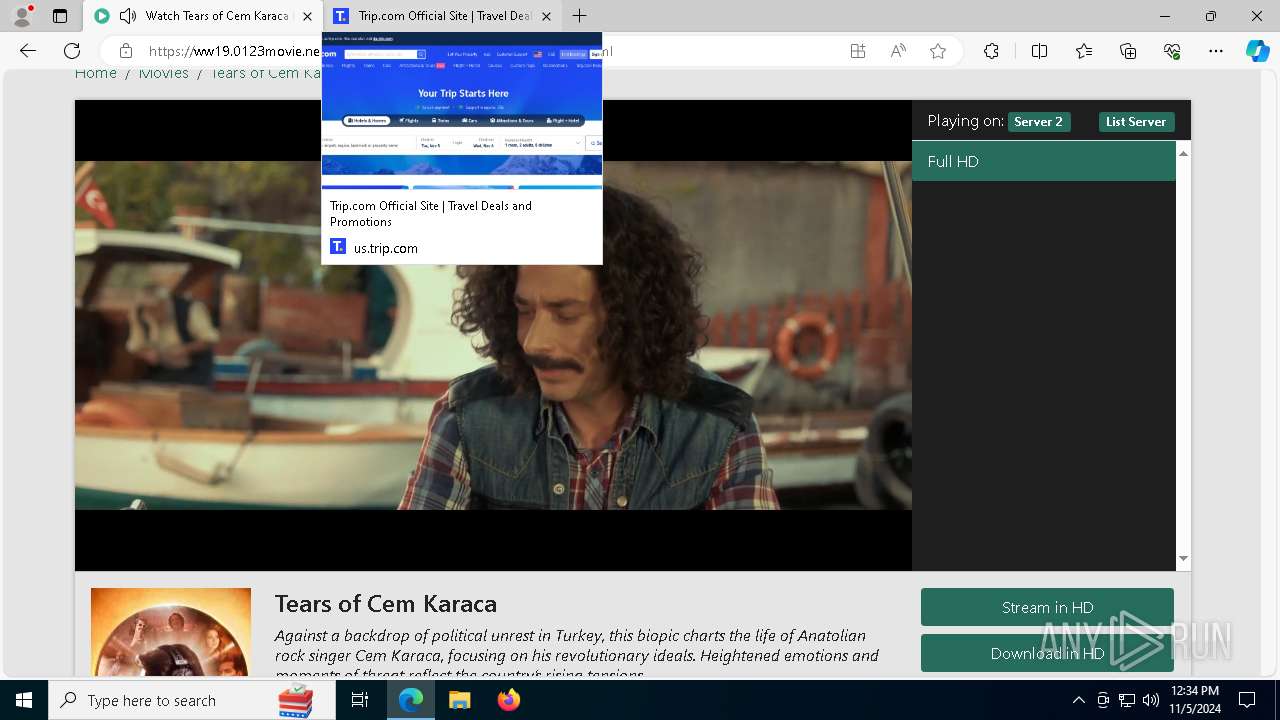Open browser Extensions menu
Viewport: 1280px width, 720px height.
click(991, 51)
